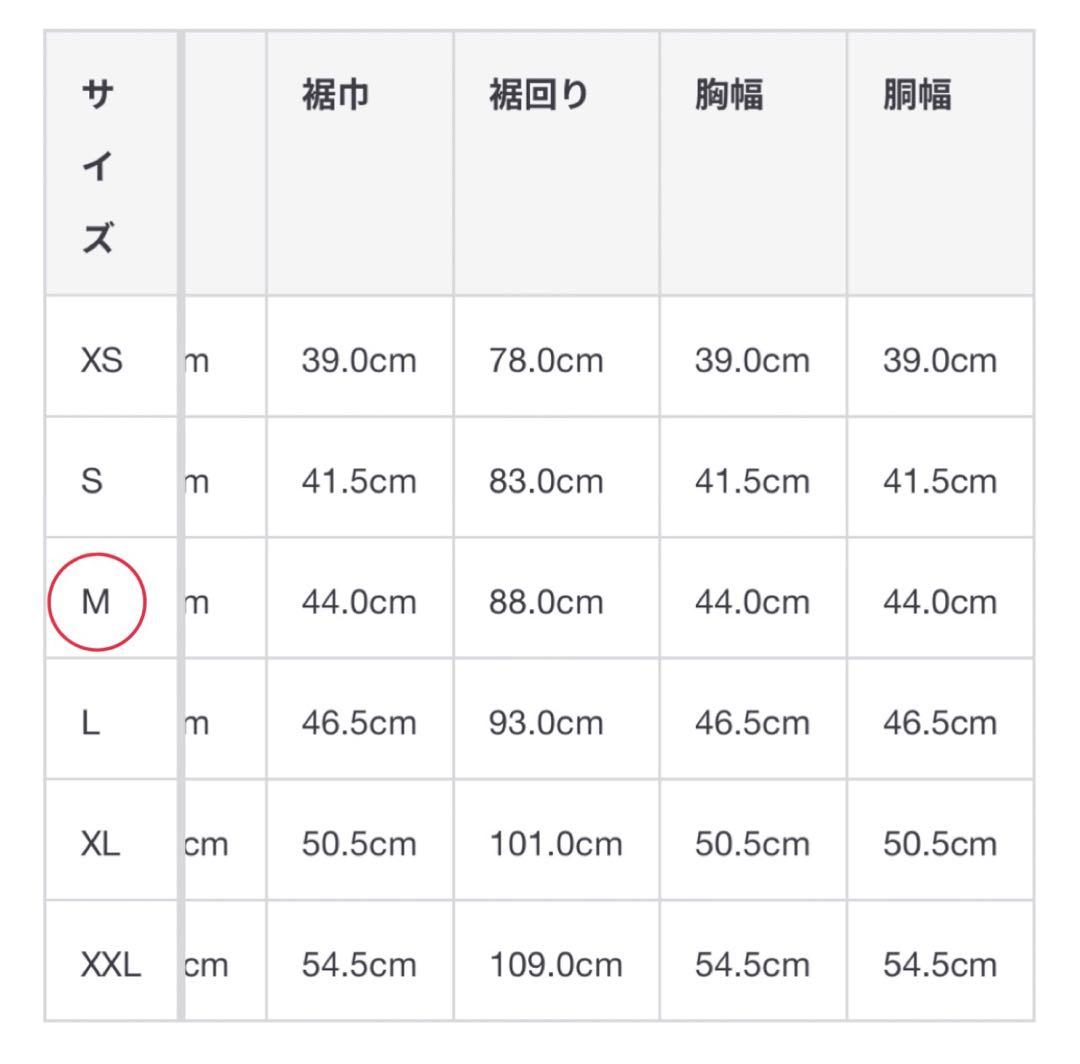
Task: Select the circled M size label
Action: pos(96,602)
